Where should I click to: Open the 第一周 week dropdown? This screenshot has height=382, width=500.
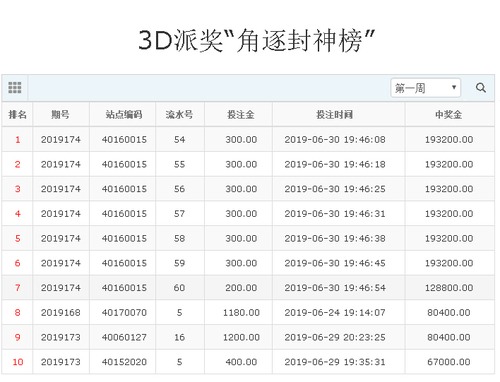pyautogui.click(x=426, y=88)
